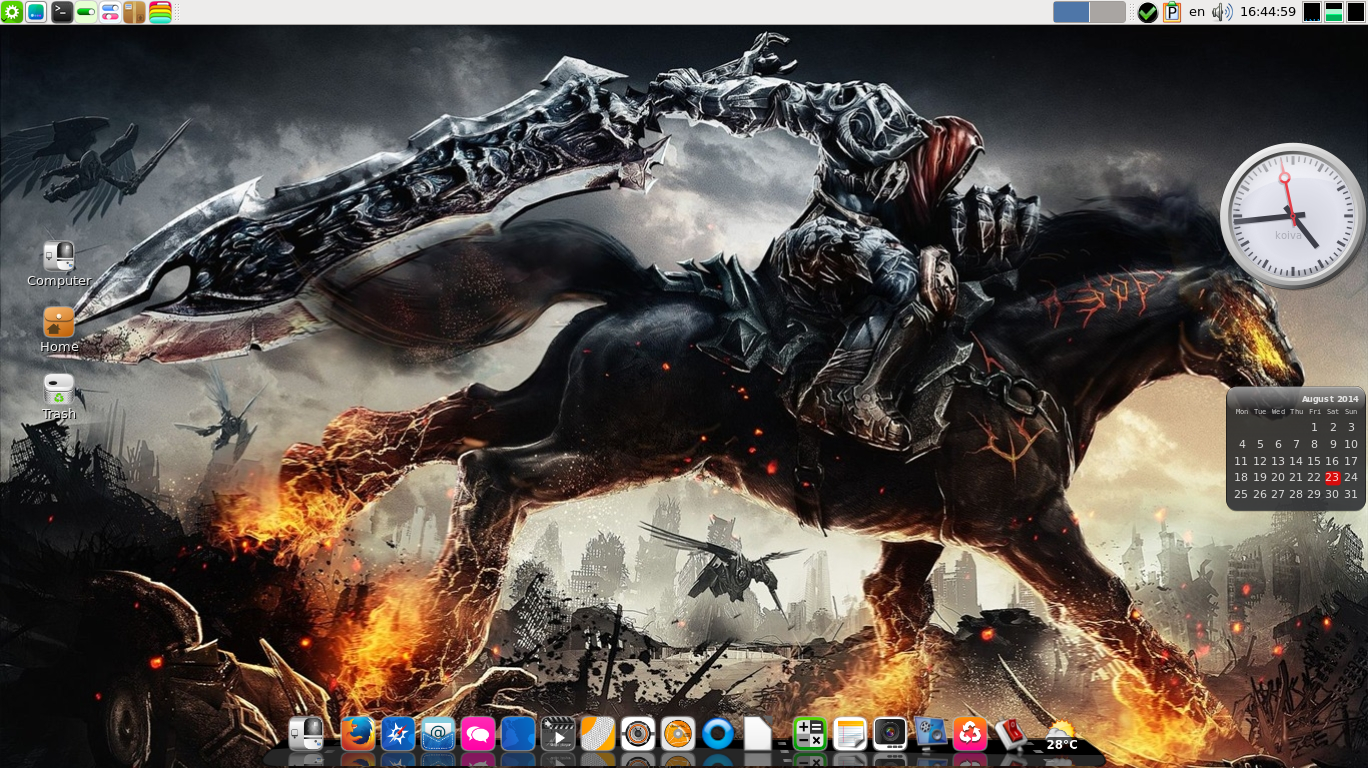Click the green toggle switch icon in panel
This screenshot has height=768, width=1368.
(x=86, y=12)
